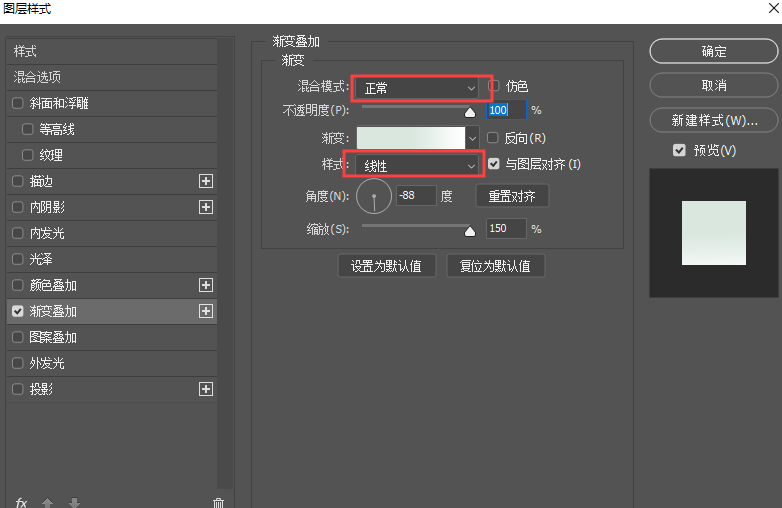
Task: Open the fx effects menu icon
Action: coord(21,503)
